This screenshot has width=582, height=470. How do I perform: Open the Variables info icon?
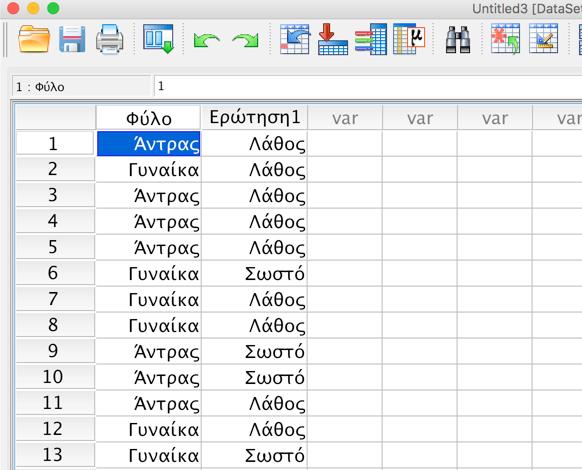(x=371, y=39)
